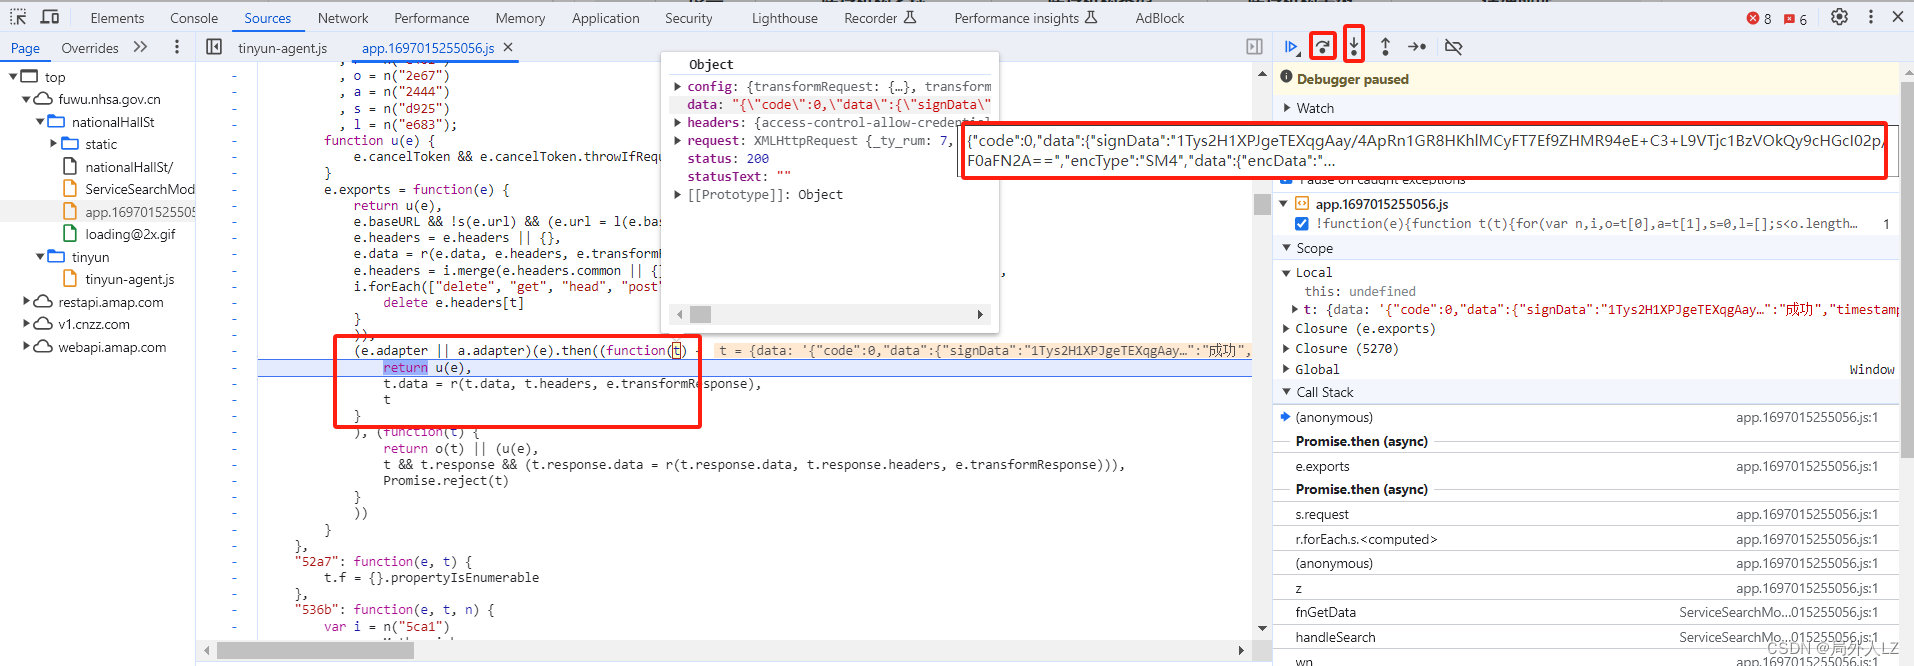Viewport: 1914px width, 666px height.
Task: Expand headers property in Object popup
Action: tap(678, 123)
